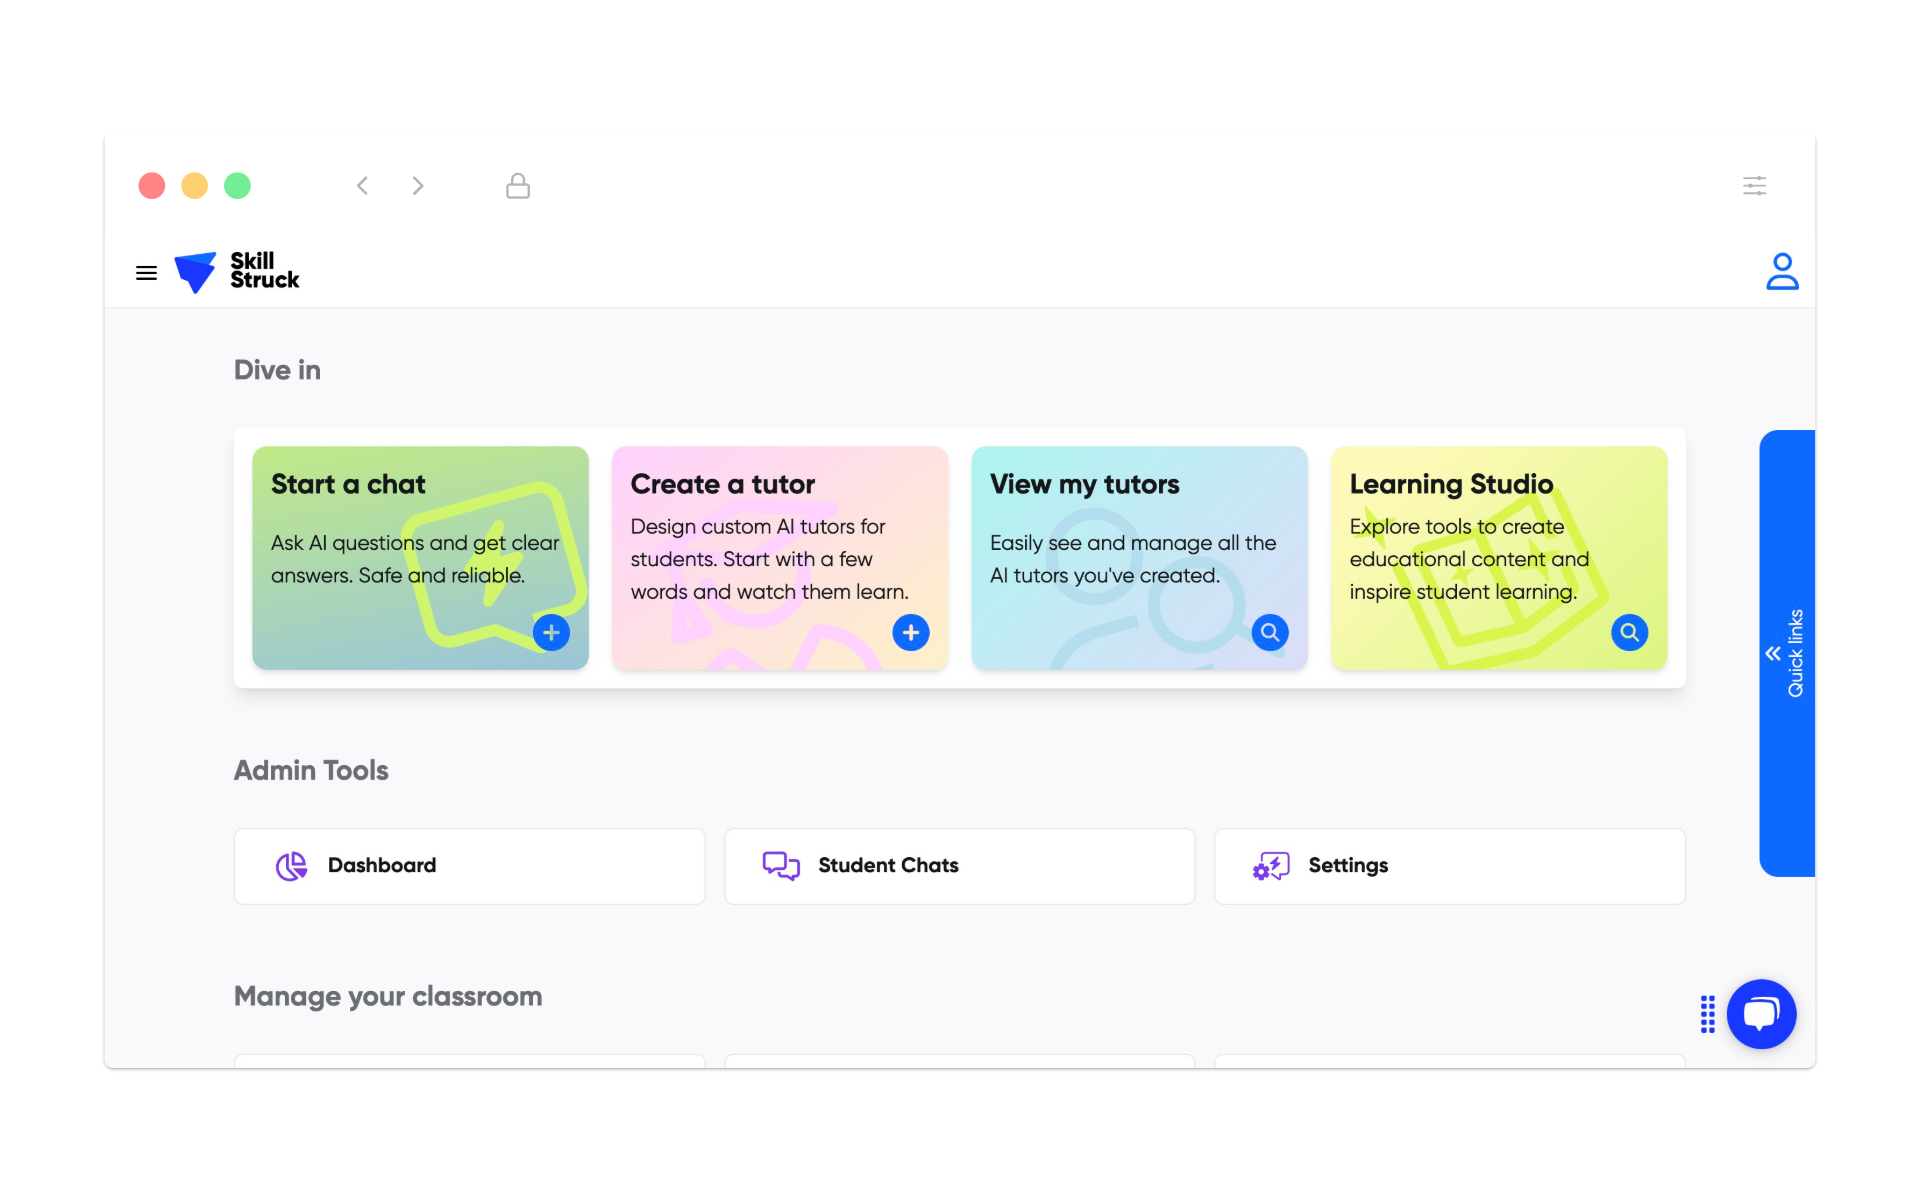The height and width of the screenshot is (1200, 1920).
Task: Click the plus icon on Start a chat
Action: click(x=551, y=633)
